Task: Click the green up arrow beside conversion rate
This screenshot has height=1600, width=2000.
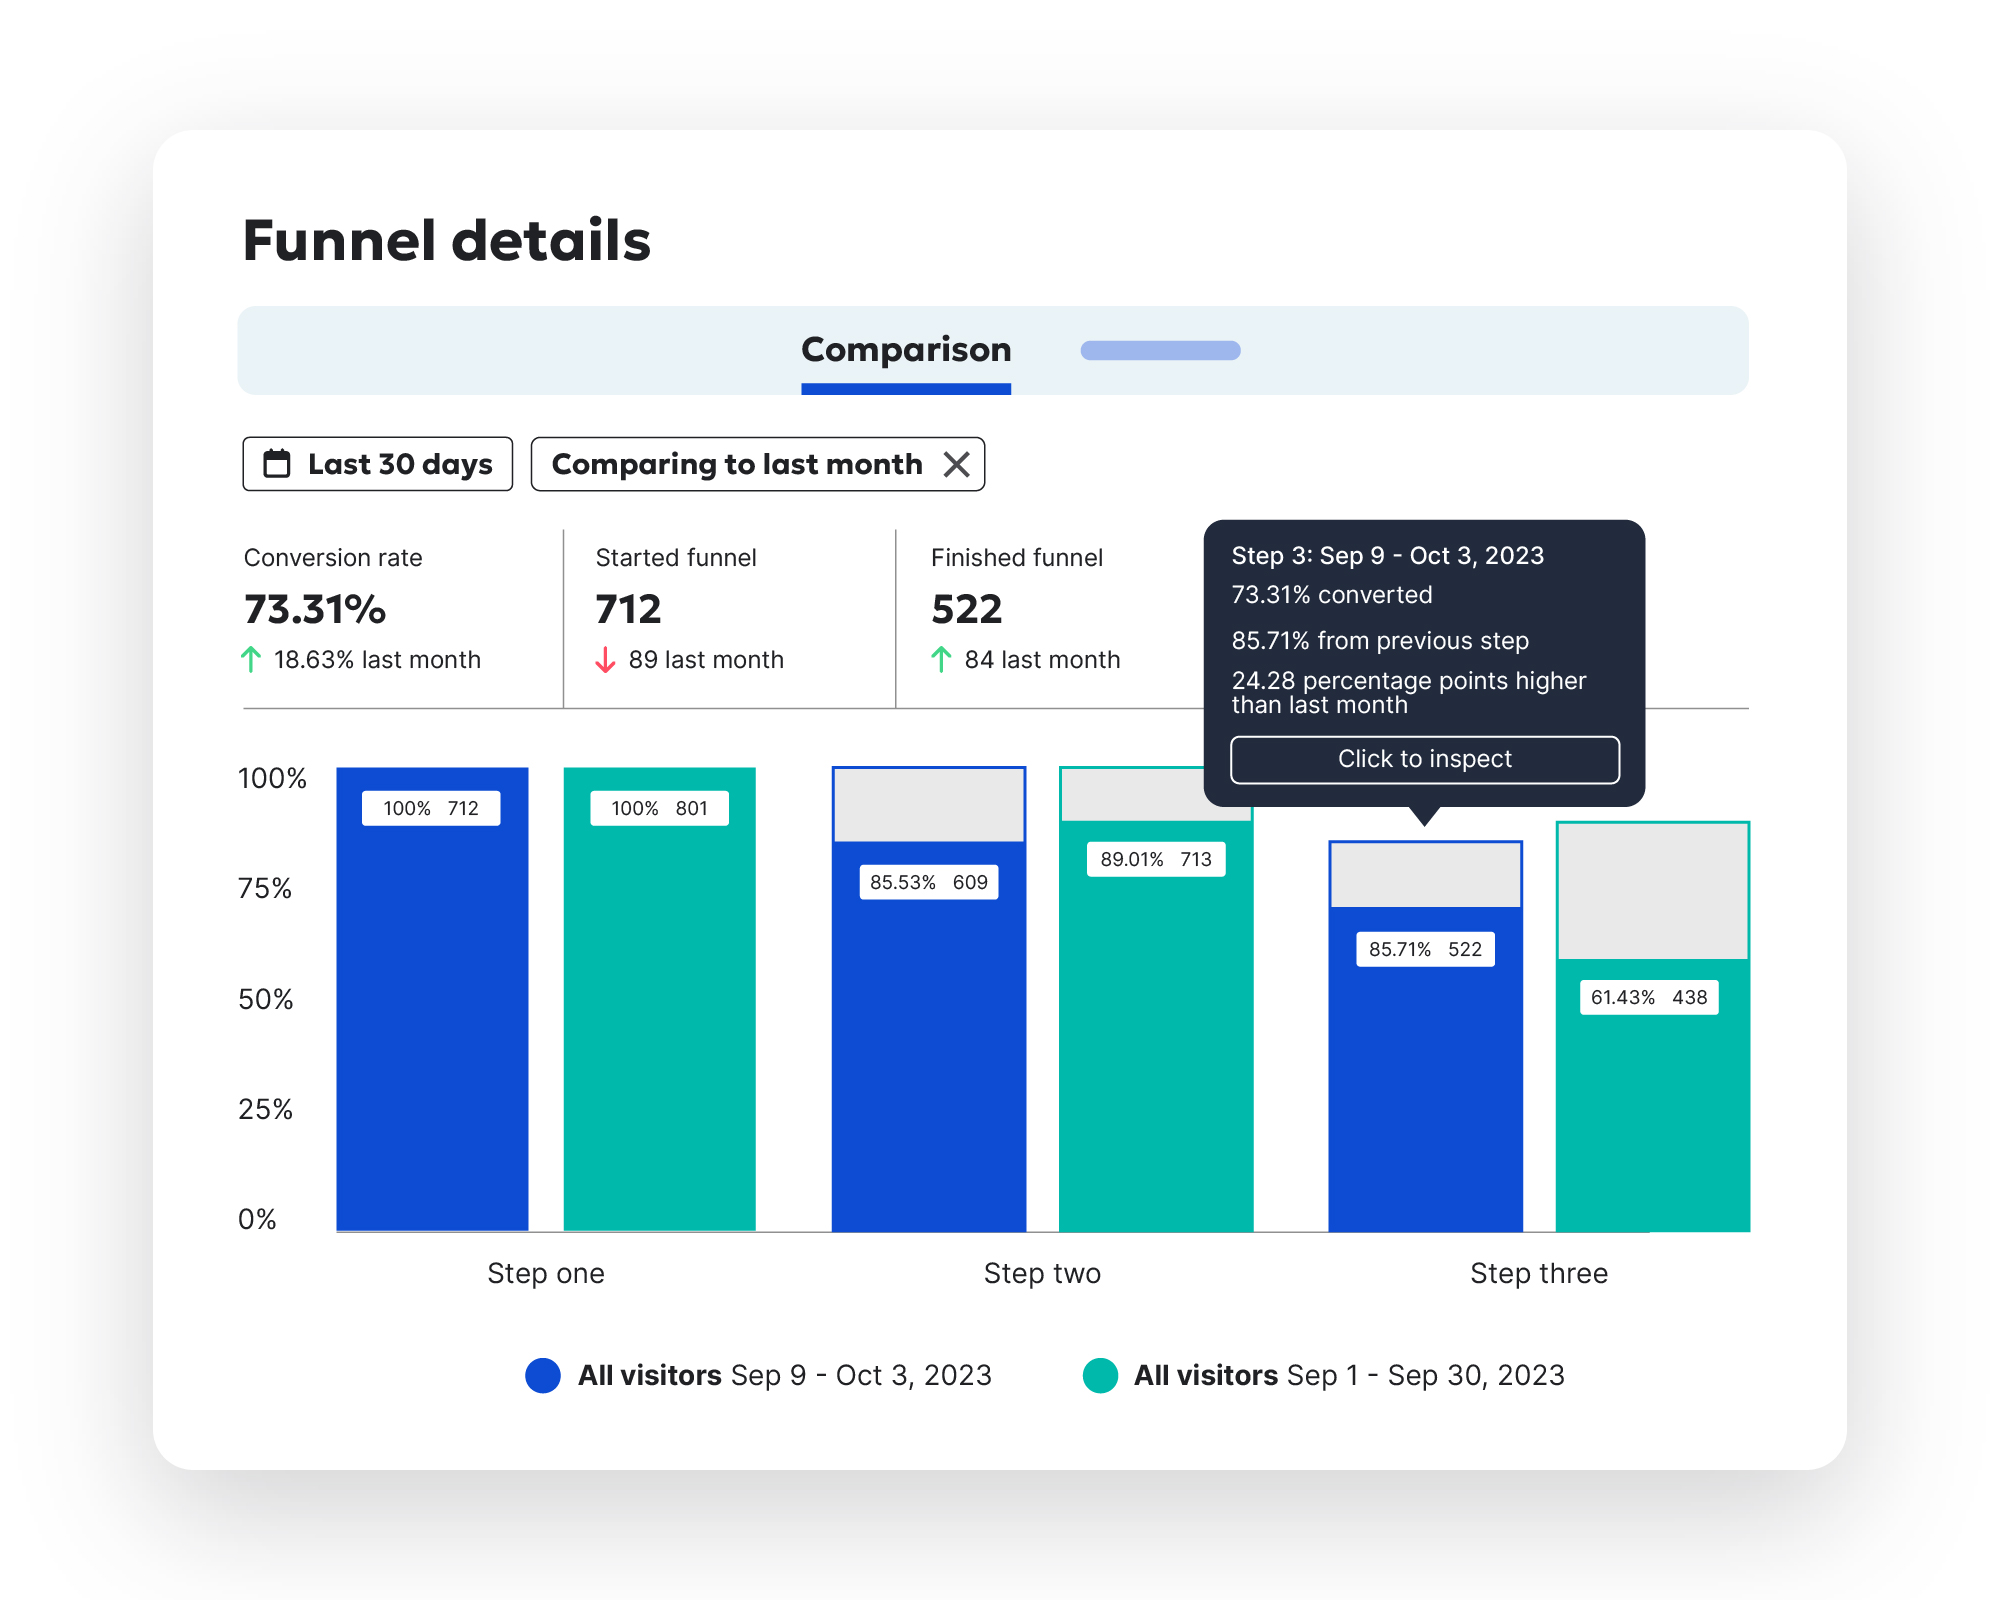Action: point(252,659)
